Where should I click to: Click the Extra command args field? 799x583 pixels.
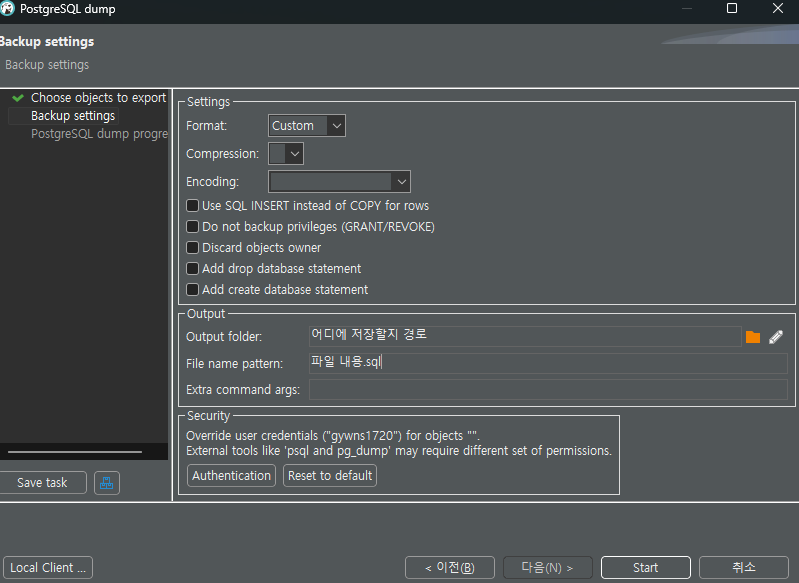pyautogui.click(x=548, y=390)
